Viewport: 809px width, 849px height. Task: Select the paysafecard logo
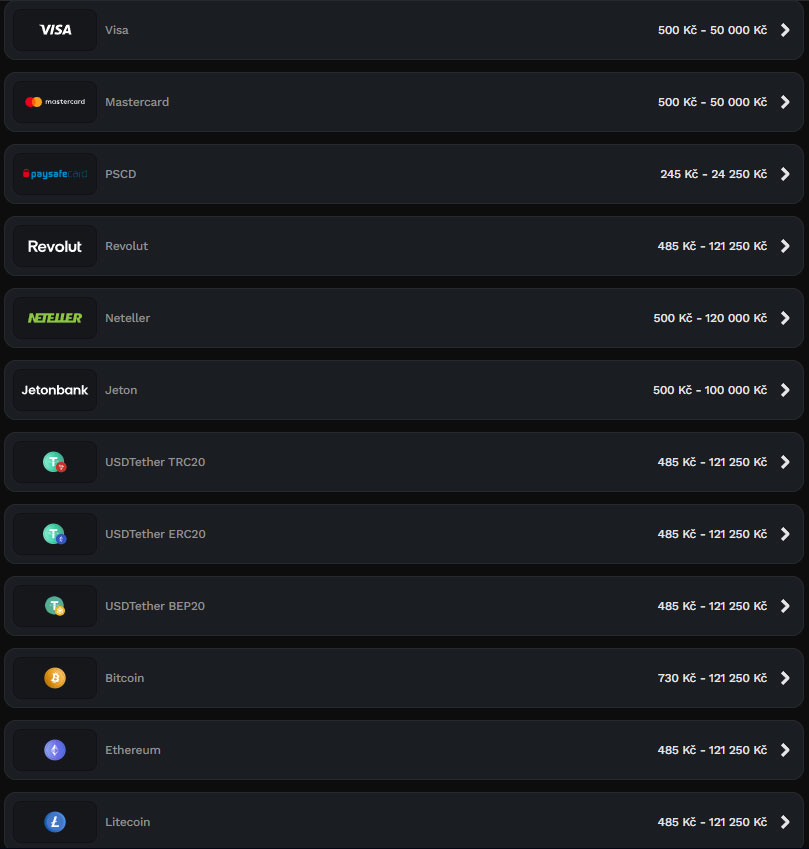(55, 174)
